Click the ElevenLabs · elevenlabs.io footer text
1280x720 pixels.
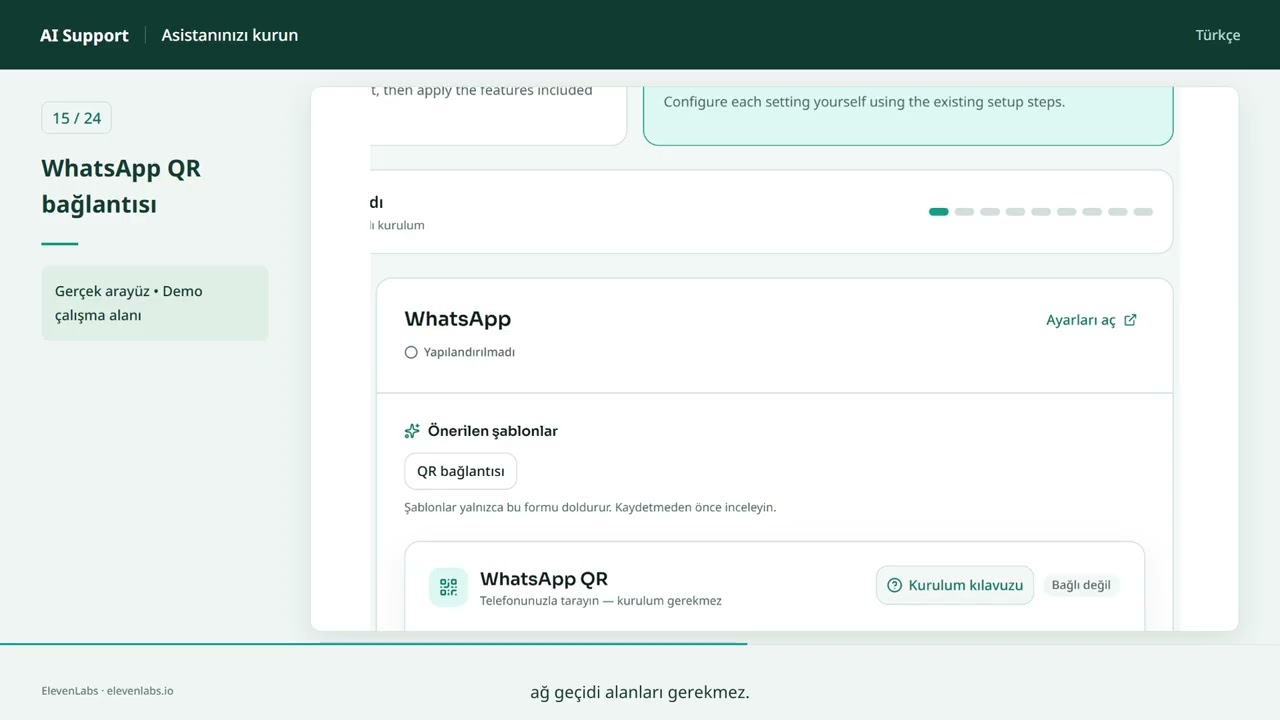[108, 690]
